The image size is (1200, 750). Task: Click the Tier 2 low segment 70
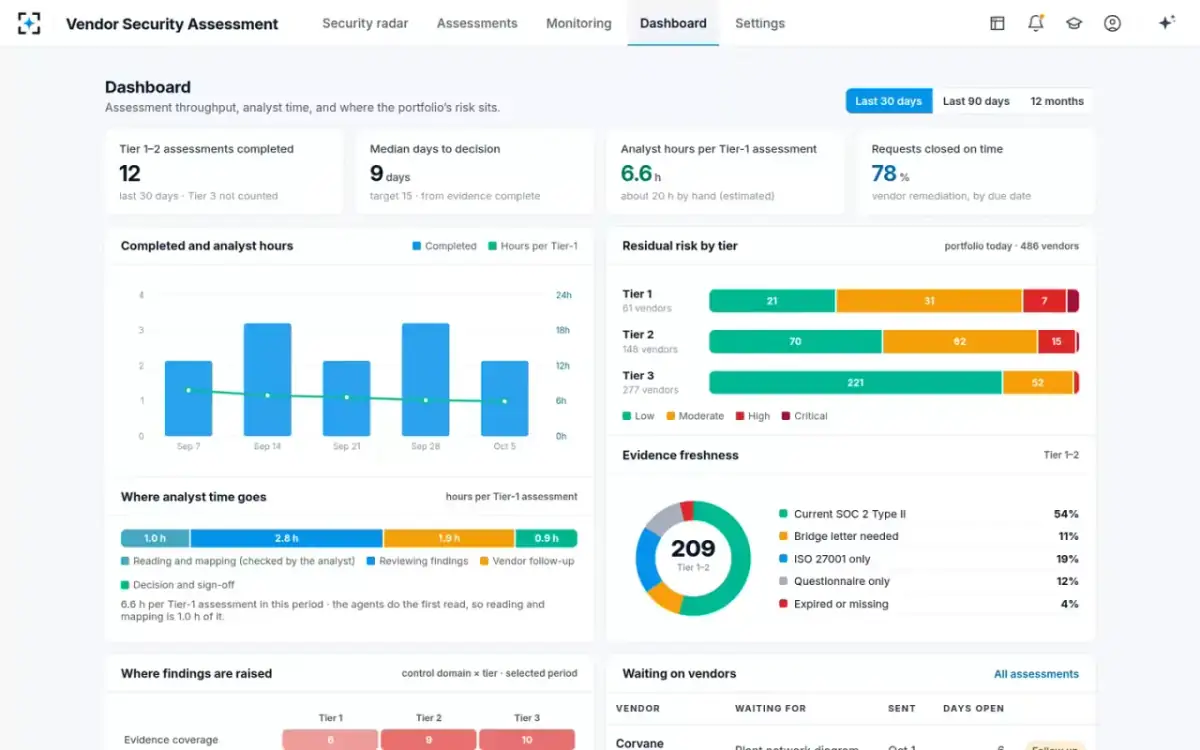[795, 342]
